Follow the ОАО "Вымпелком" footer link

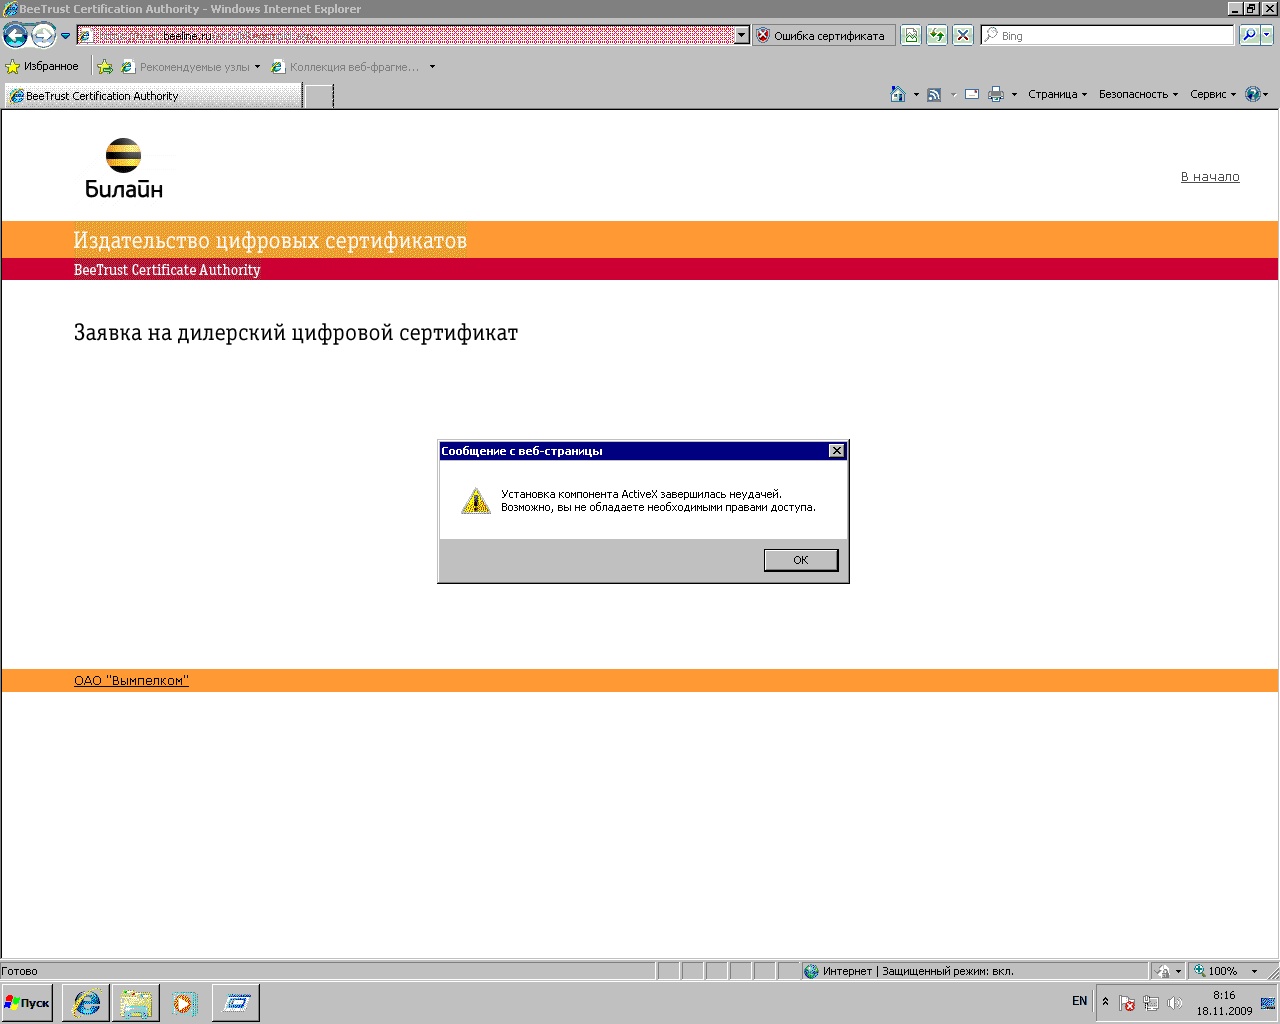131,681
